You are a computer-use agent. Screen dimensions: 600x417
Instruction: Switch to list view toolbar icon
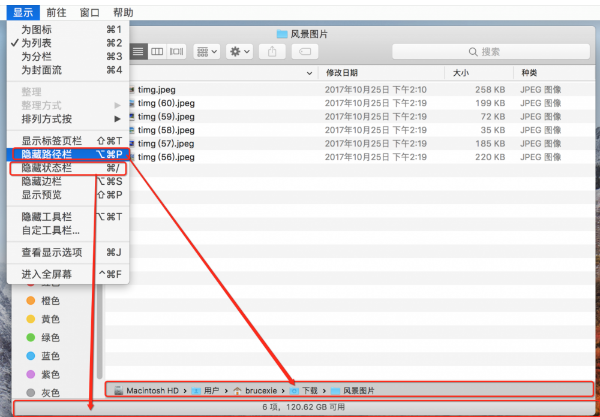point(138,51)
